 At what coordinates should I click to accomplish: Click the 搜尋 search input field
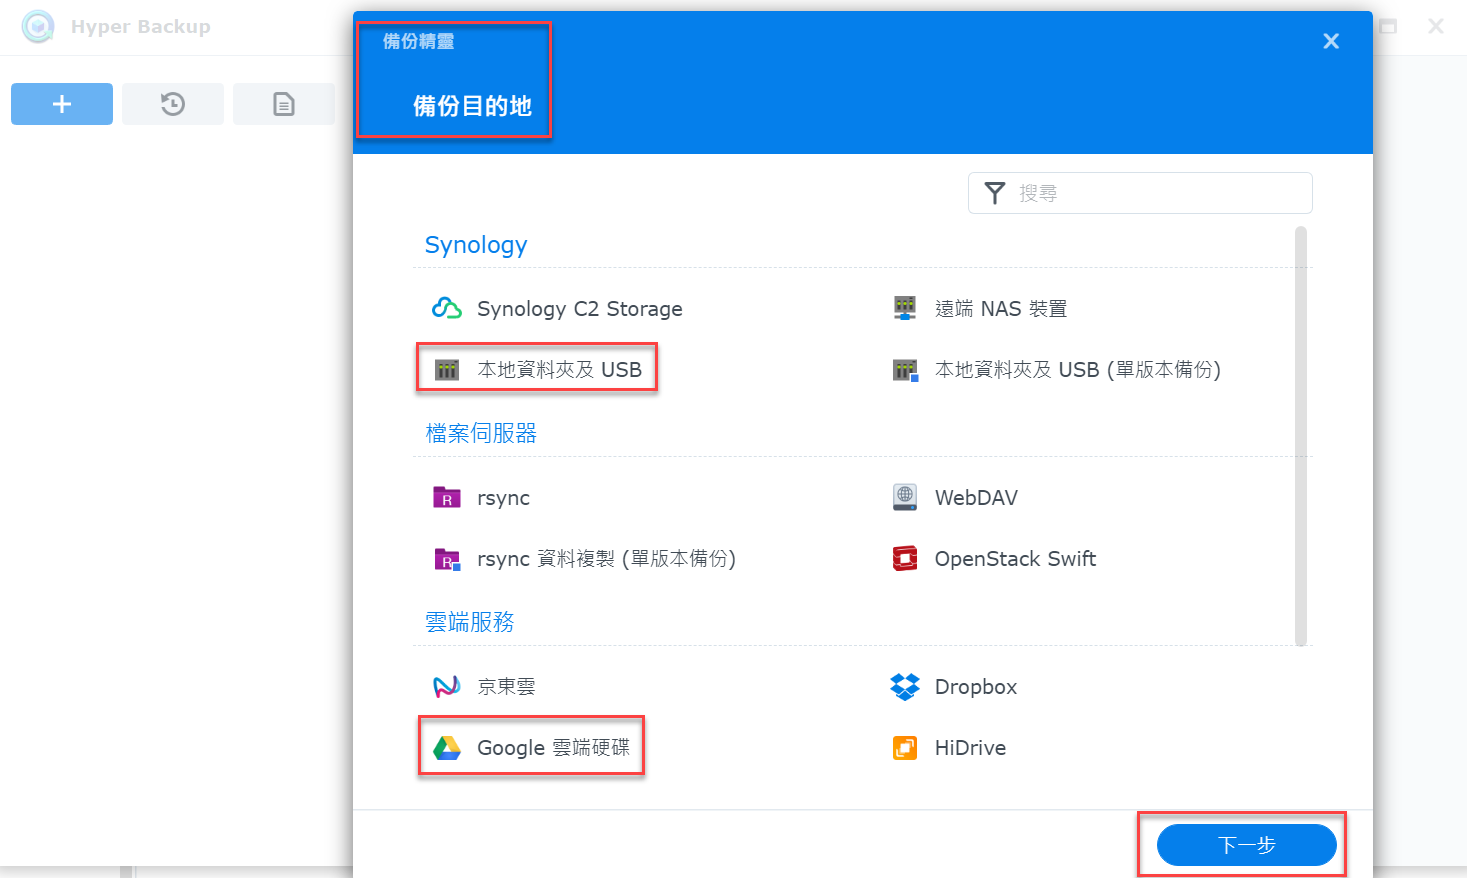pyautogui.click(x=1140, y=193)
